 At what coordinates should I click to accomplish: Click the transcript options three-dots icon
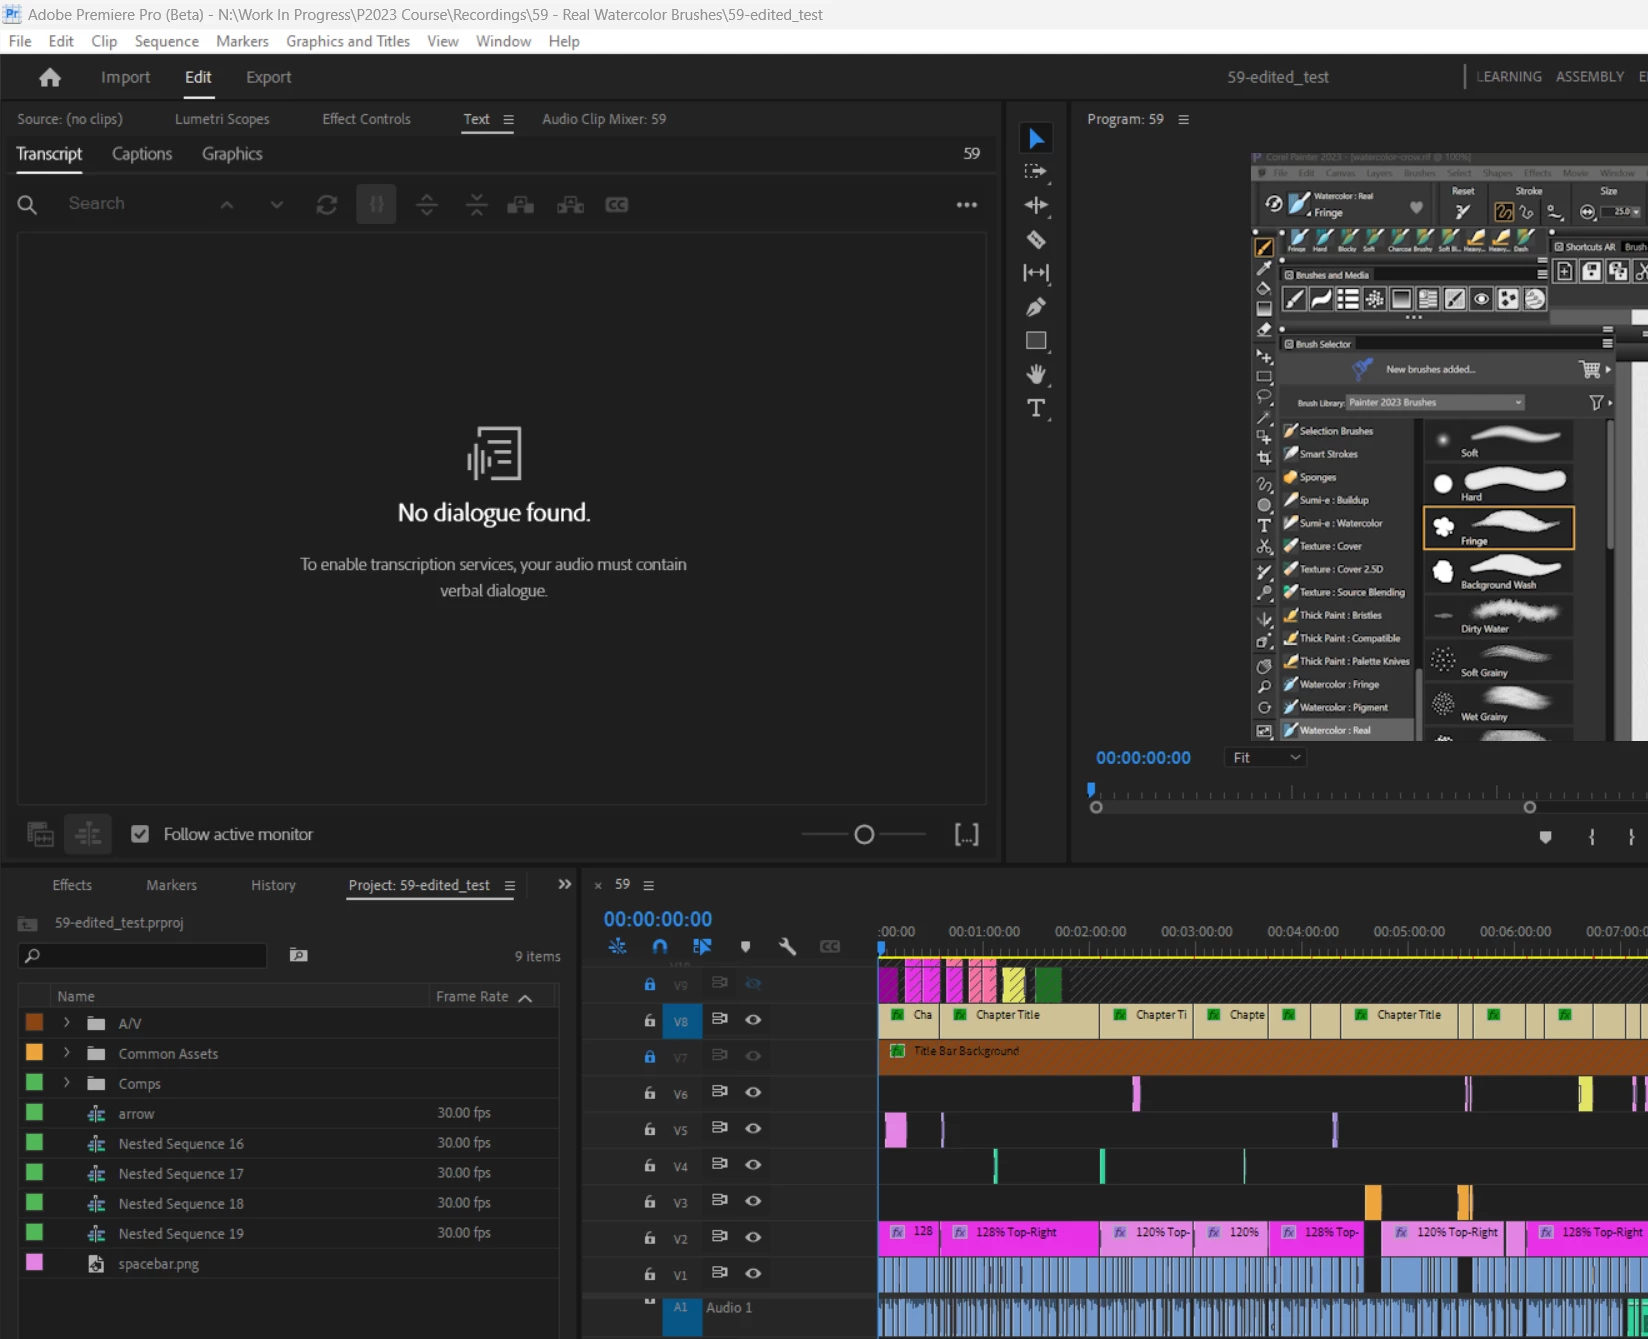point(966,205)
